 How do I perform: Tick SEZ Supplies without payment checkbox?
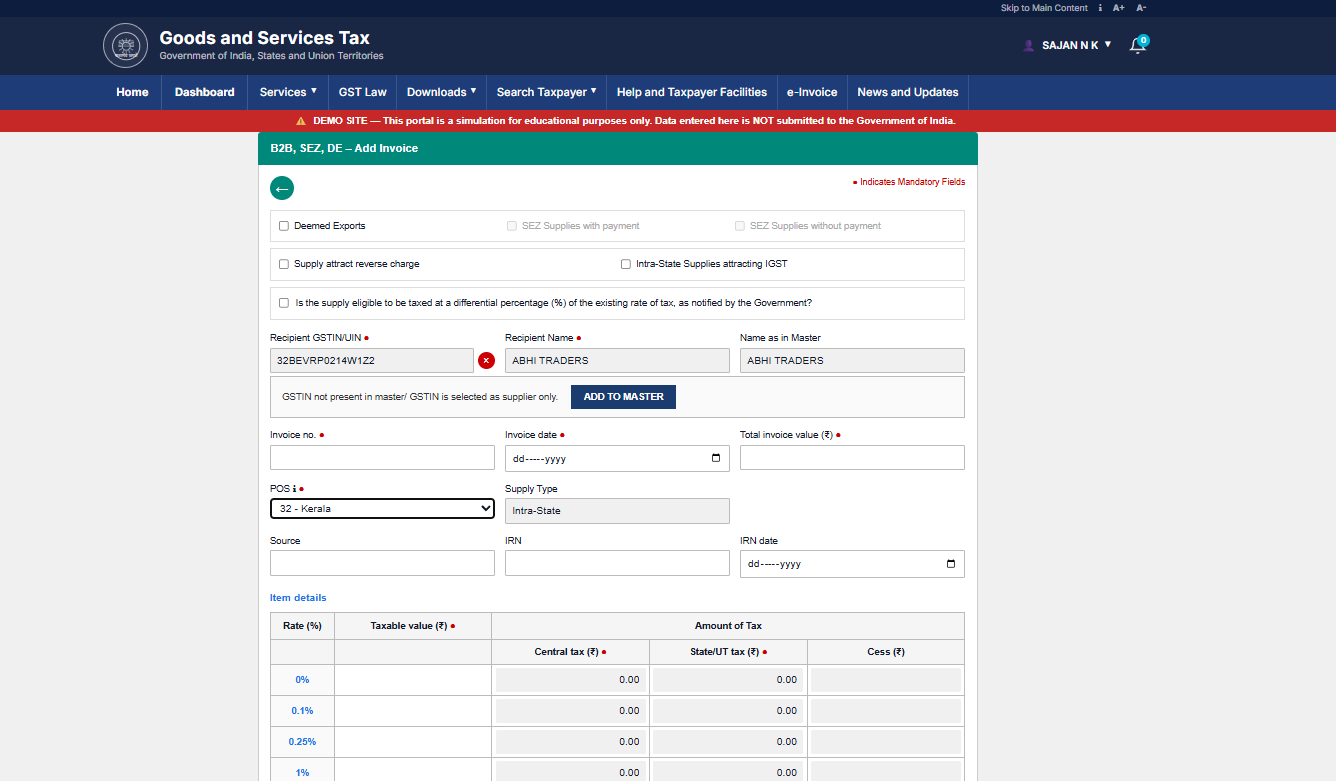[x=740, y=226]
